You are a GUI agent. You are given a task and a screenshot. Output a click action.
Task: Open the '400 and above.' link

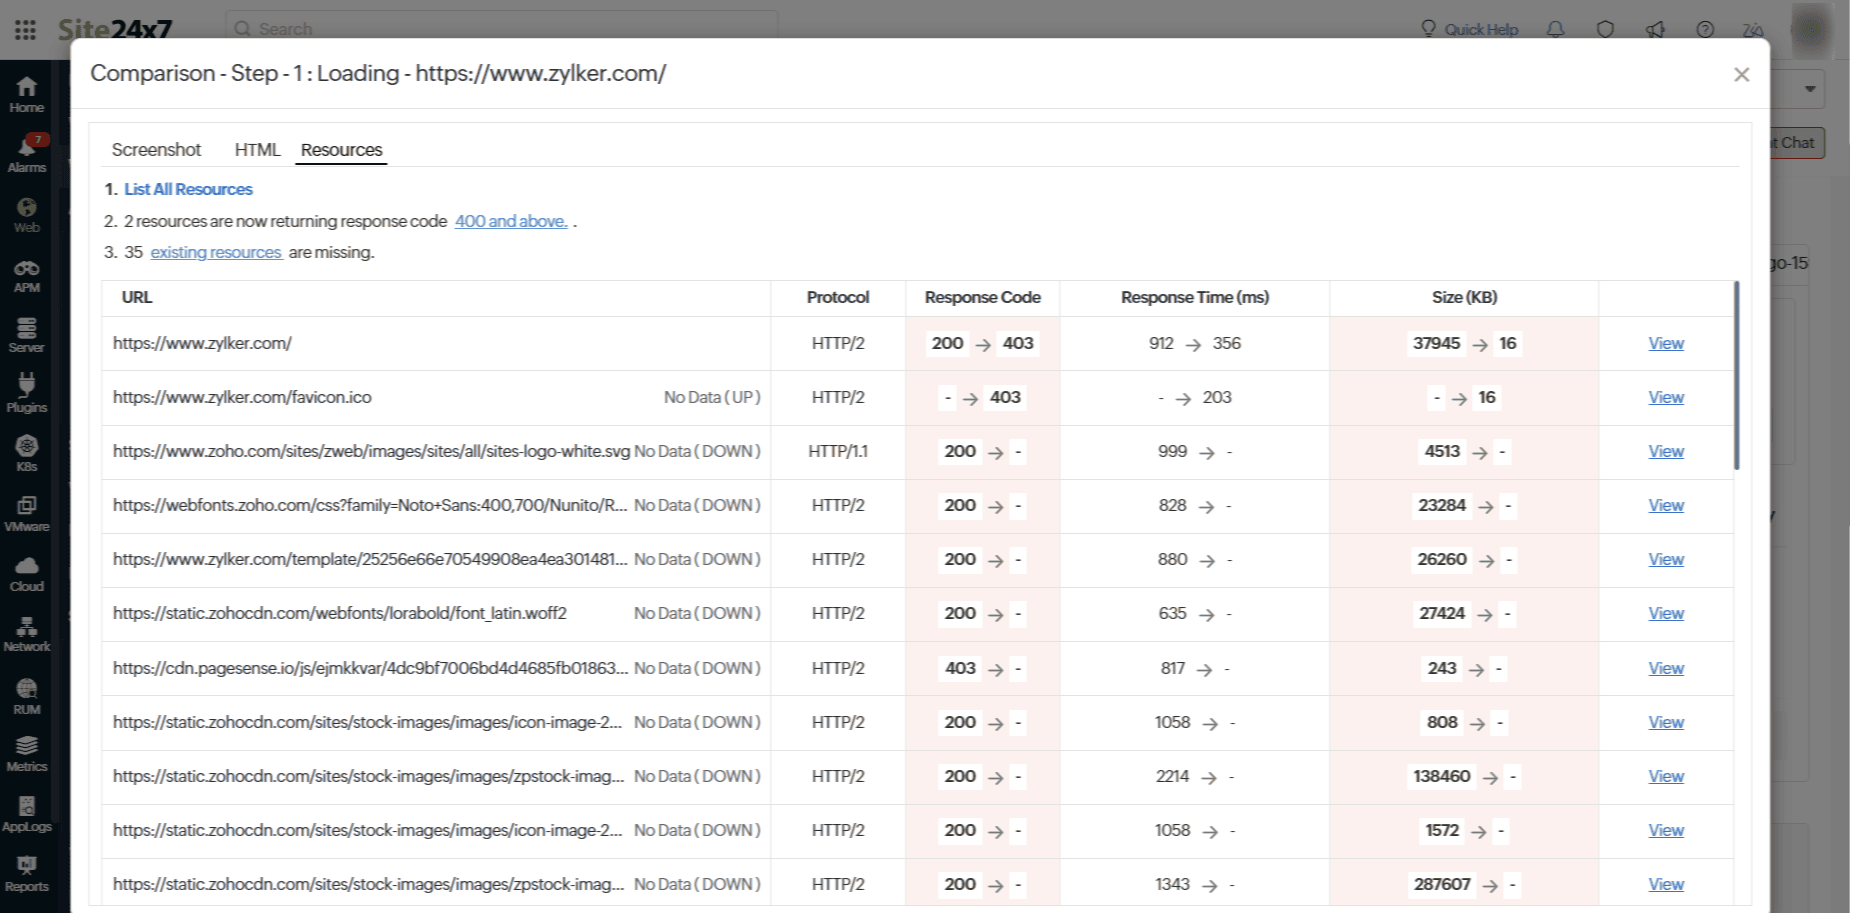(x=510, y=221)
